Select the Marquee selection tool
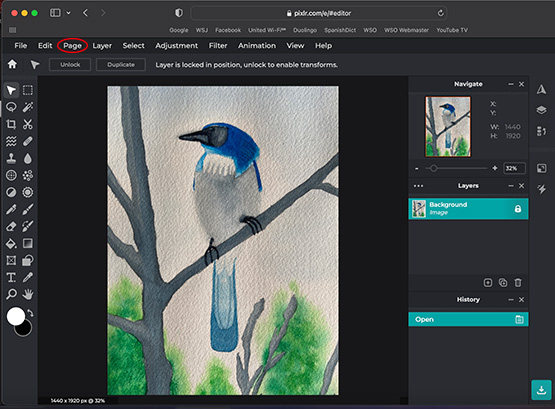This screenshot has width=555, height=409. click(28, 90)
